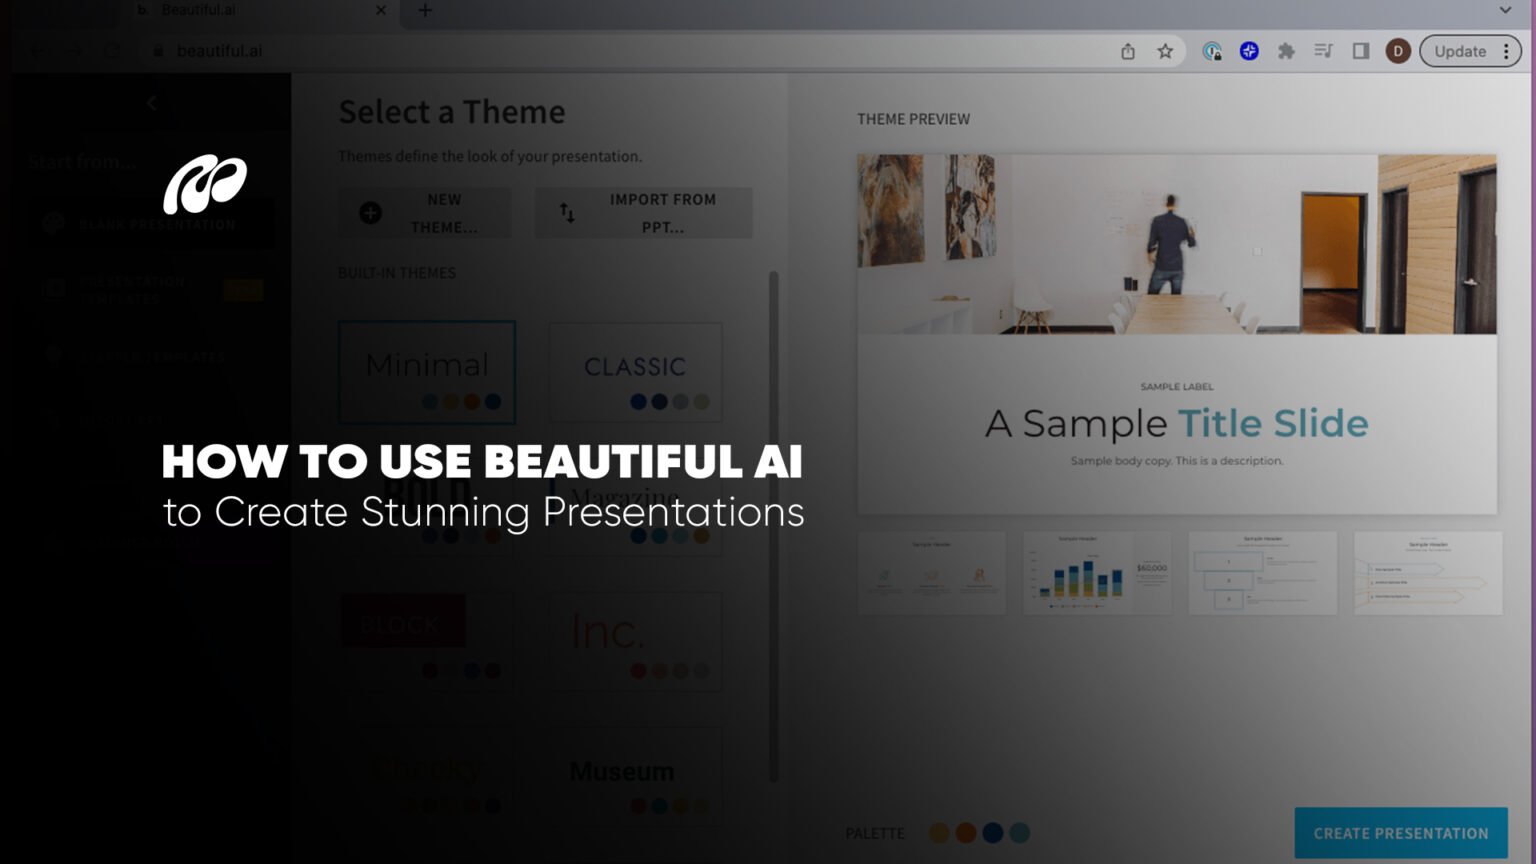The image size is (1536, 864).
Task: Open a new browser tab
Action: [424, 11]
